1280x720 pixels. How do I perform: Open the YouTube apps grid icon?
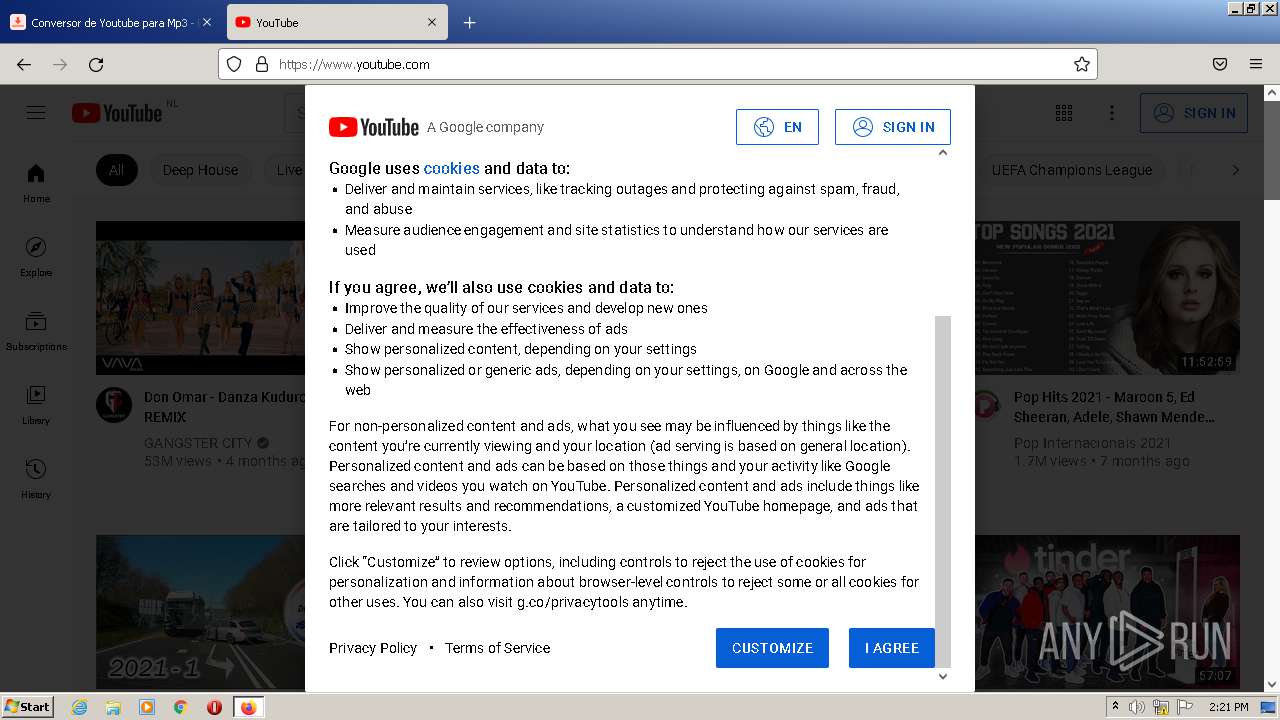click(x=1064, y=113)
